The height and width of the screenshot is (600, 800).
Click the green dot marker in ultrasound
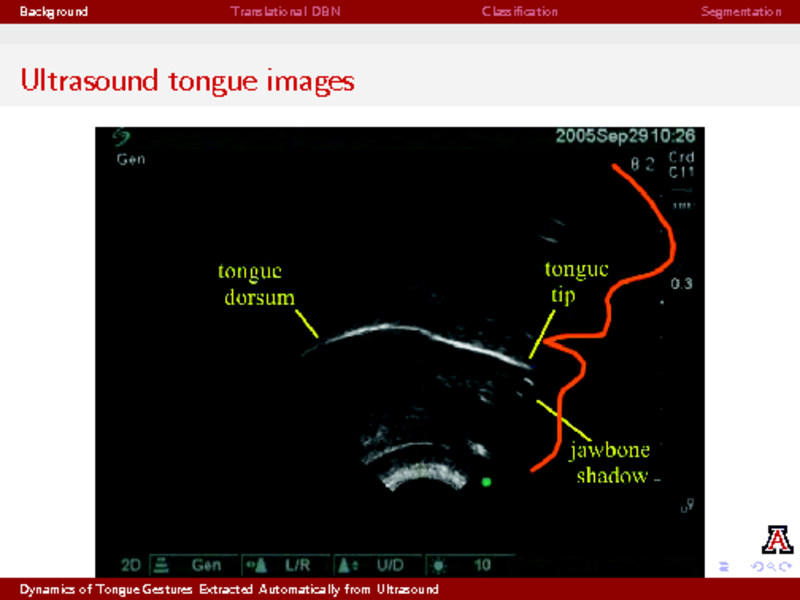coord(487,482)
